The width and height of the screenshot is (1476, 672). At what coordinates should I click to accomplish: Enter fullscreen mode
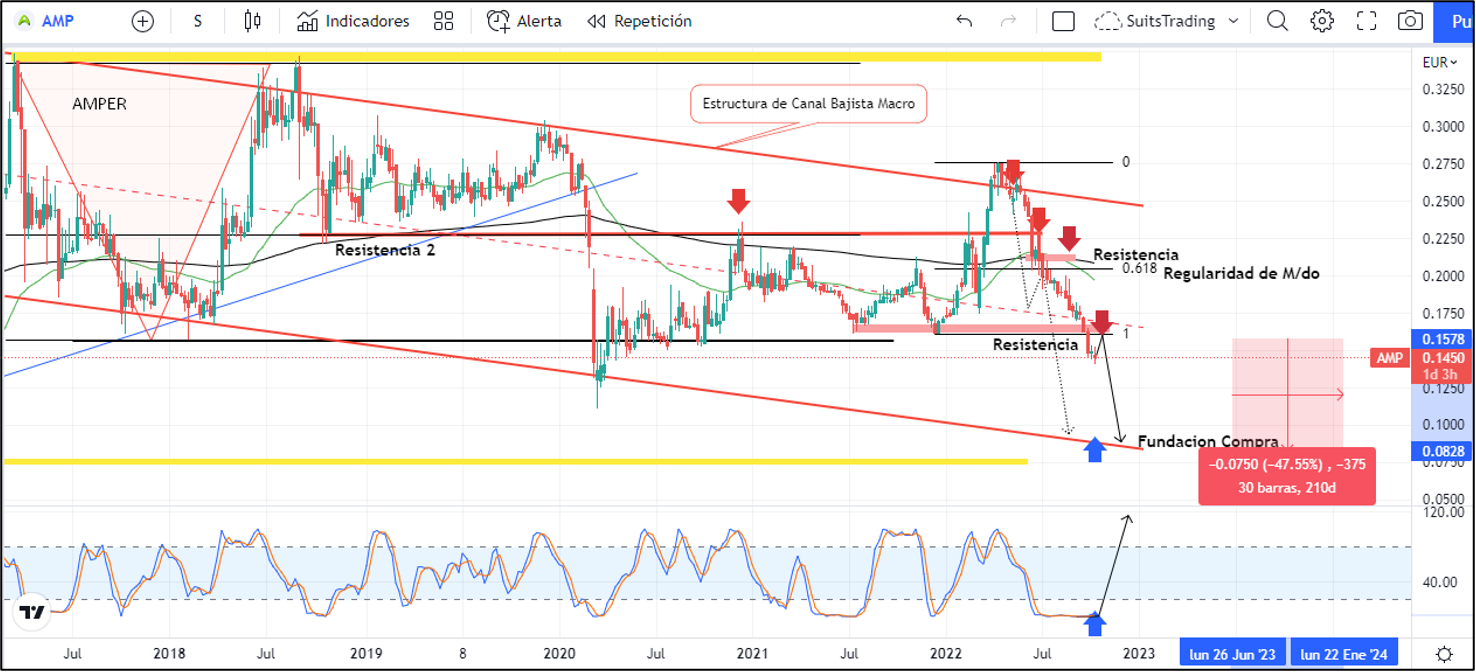pyautogui.click(x=1366, y=21)
